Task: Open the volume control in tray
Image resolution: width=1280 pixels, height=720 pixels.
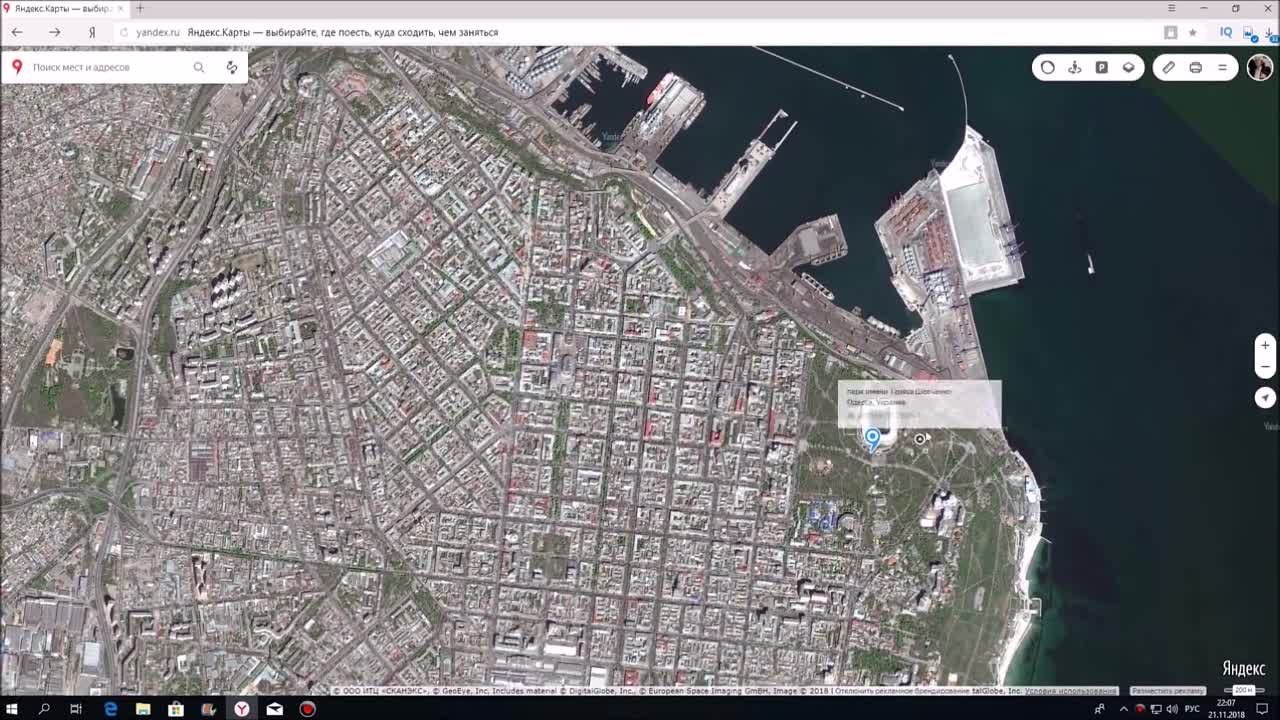Action: [1171, 709]
